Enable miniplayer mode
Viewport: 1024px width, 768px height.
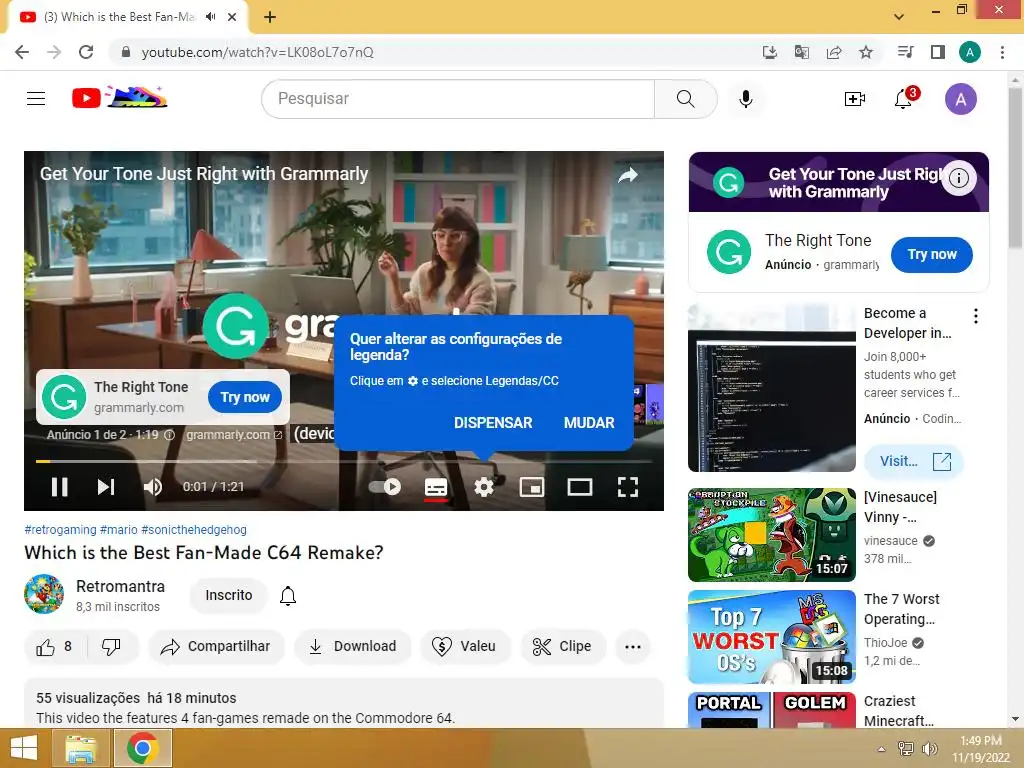(532, 487)
